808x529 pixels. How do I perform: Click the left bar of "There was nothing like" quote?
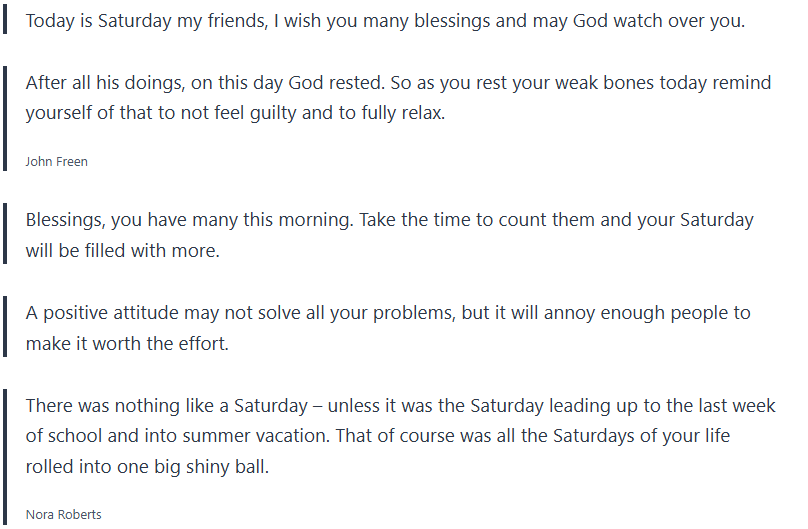pos(5,437)
